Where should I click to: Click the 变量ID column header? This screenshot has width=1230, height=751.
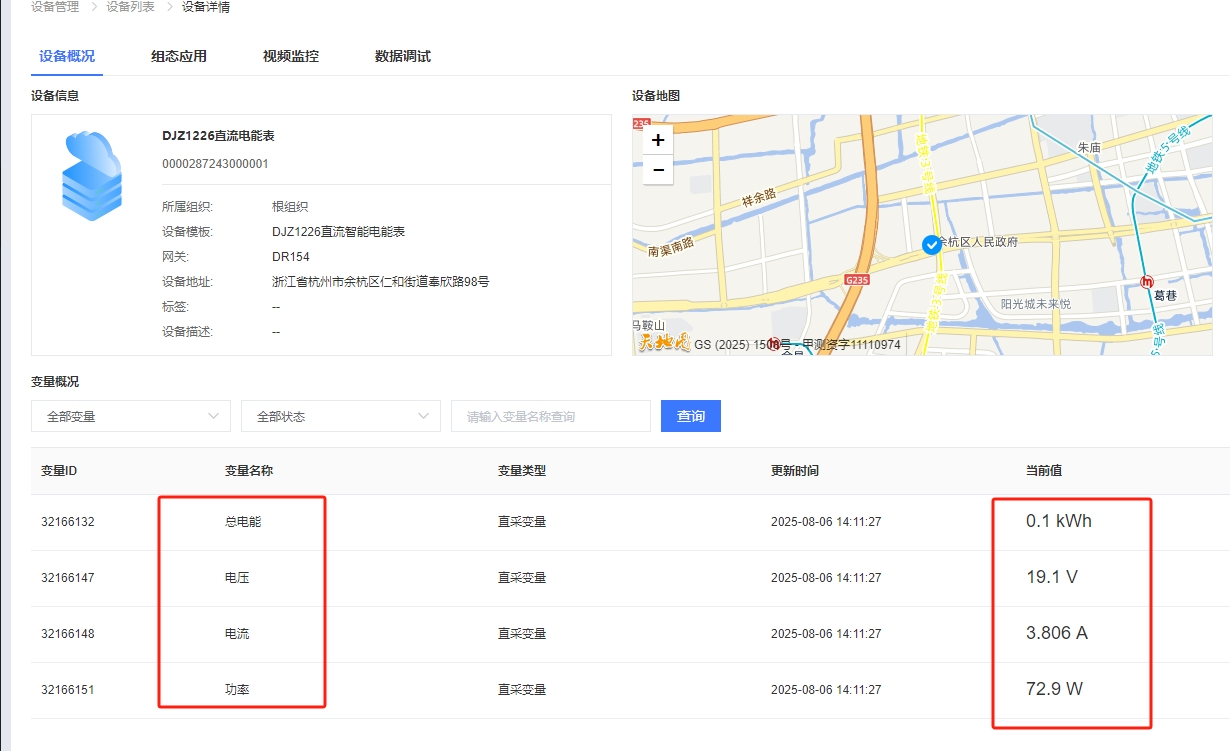[59, 470]
